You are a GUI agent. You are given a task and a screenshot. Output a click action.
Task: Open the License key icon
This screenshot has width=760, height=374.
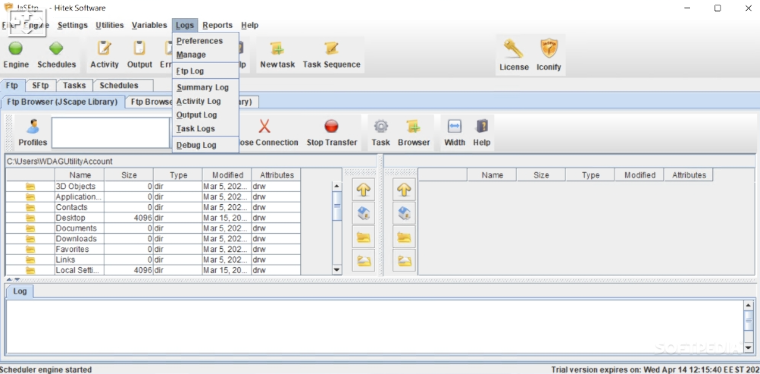pos(513,48)
